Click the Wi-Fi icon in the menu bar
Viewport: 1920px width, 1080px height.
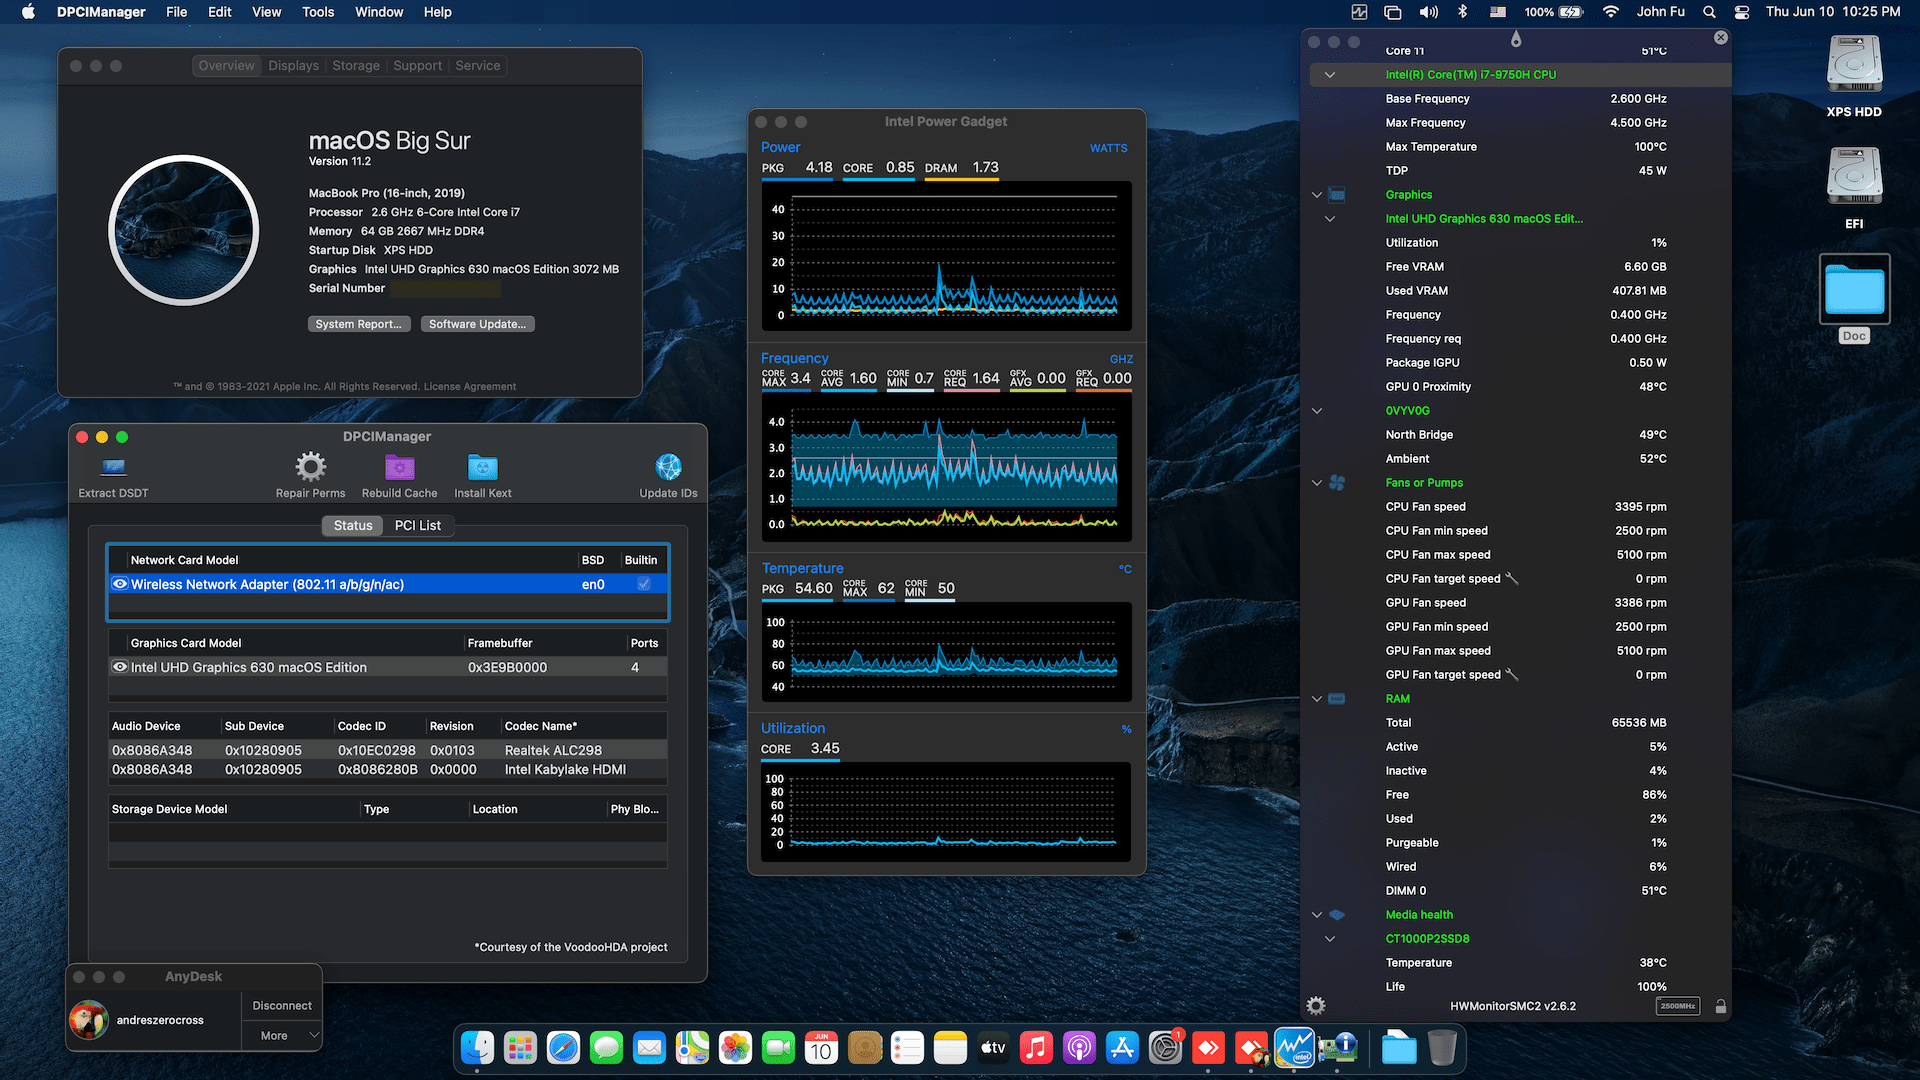pos(1611,12)
